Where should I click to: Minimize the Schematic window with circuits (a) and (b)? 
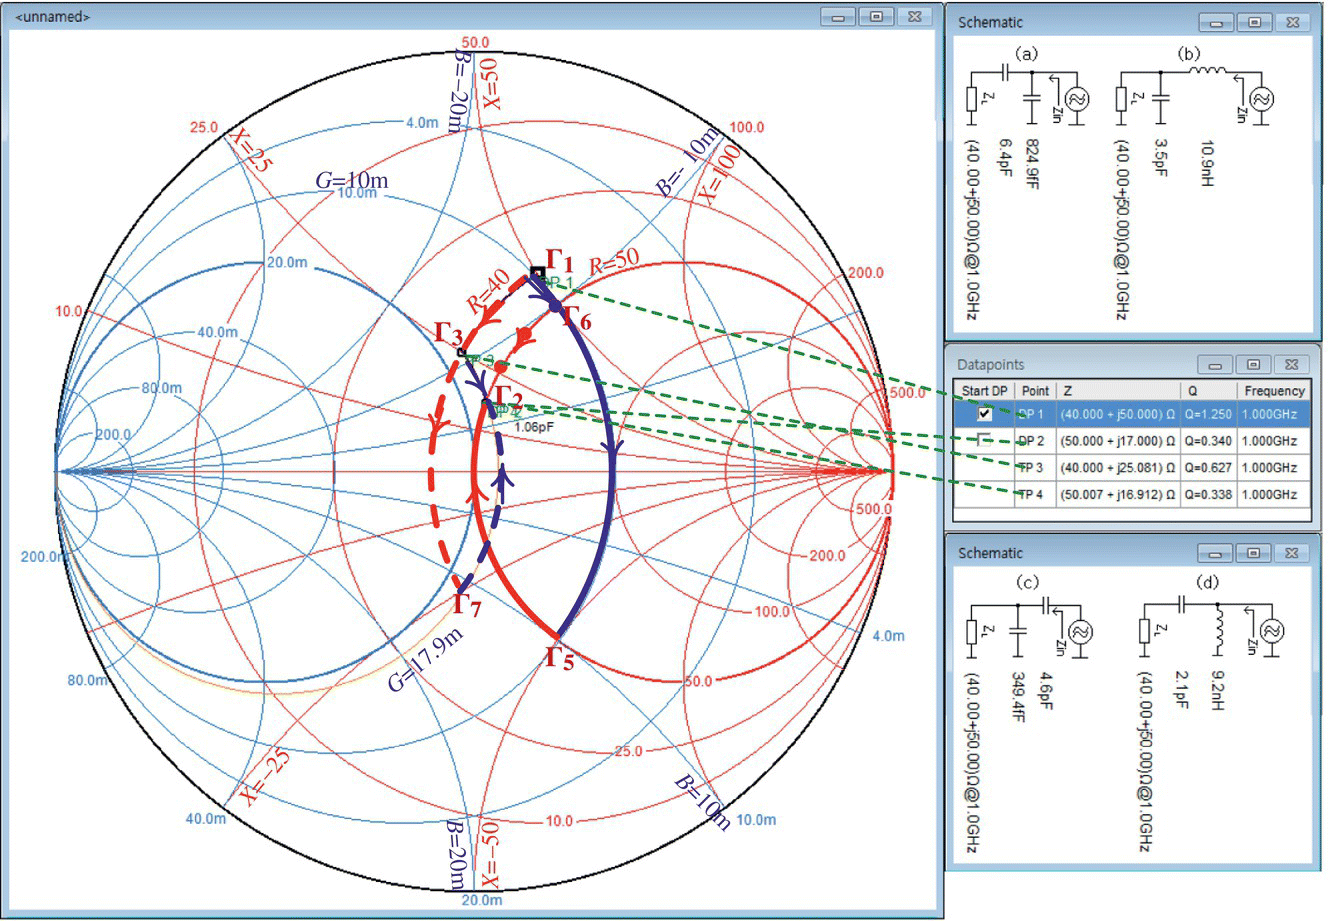coord(1218,22)
